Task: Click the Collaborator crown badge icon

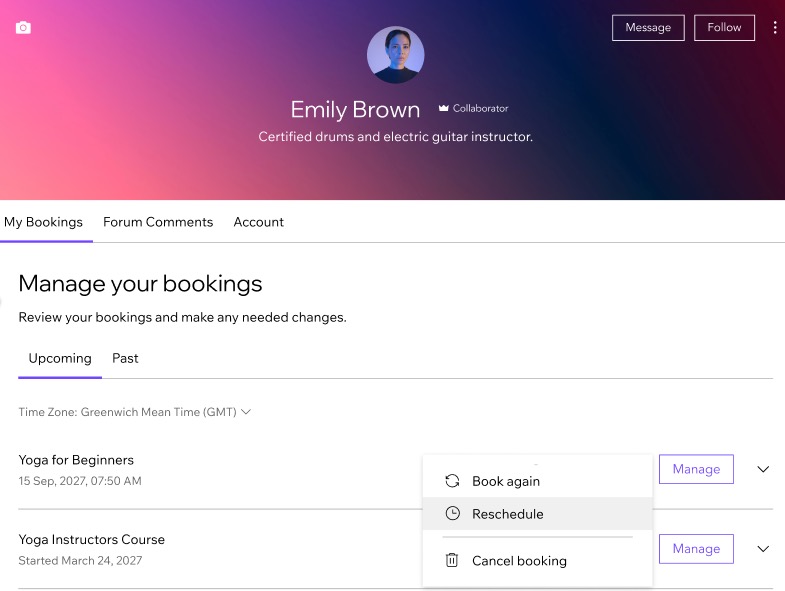Action: pos(443,108)
